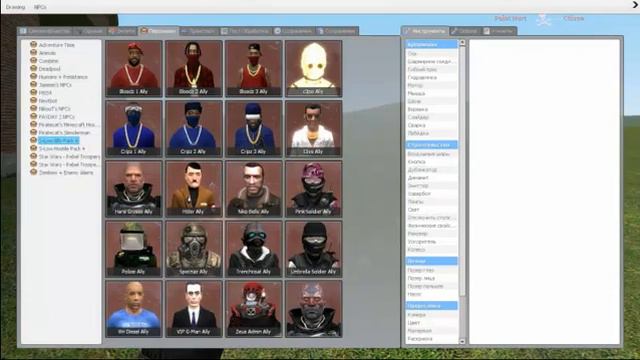Collapse the Ограничения tool category header
Screen dimensions: 640x360
pos(431,44)
